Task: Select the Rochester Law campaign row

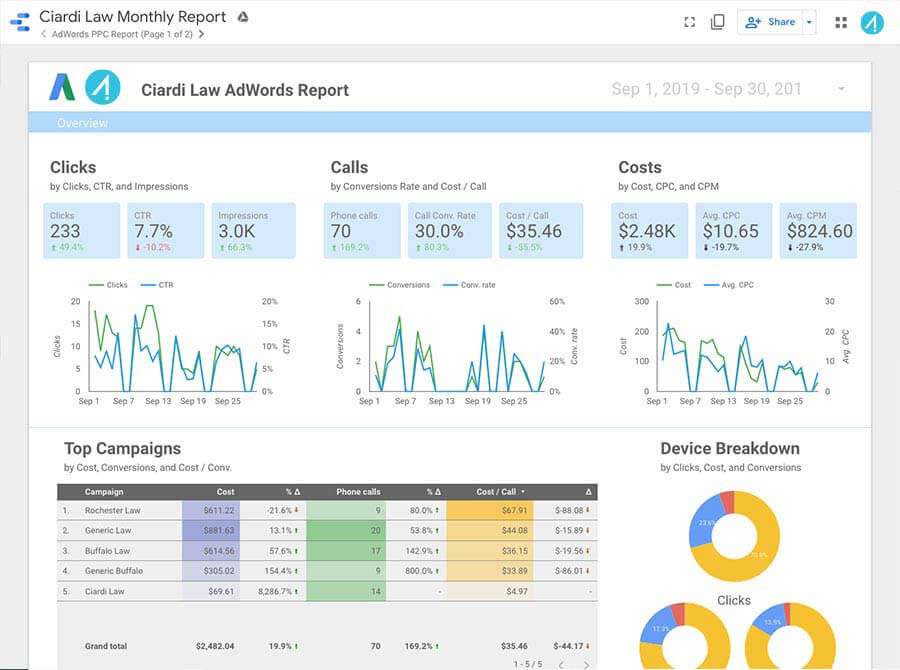Action: point(327,510)
